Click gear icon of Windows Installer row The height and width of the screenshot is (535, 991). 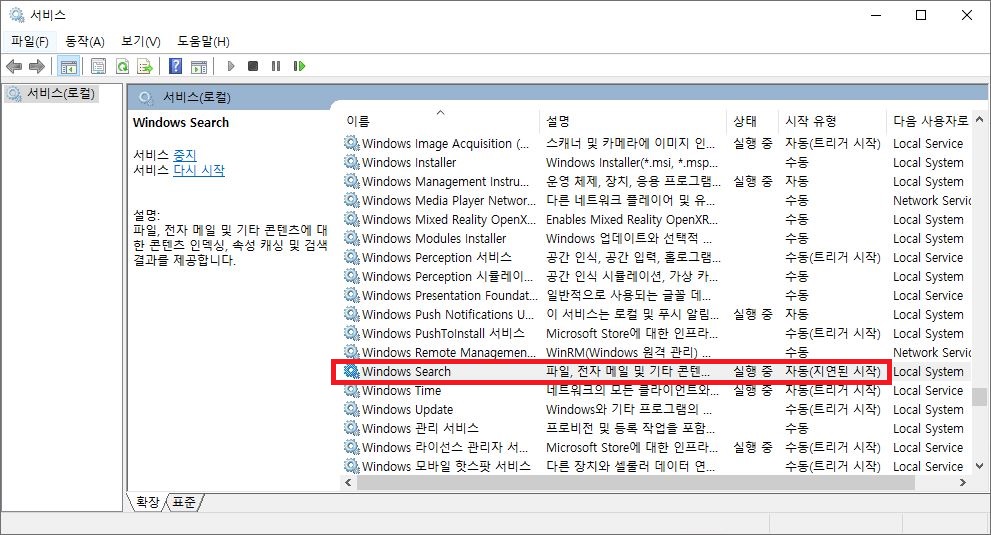coord(351,163)
